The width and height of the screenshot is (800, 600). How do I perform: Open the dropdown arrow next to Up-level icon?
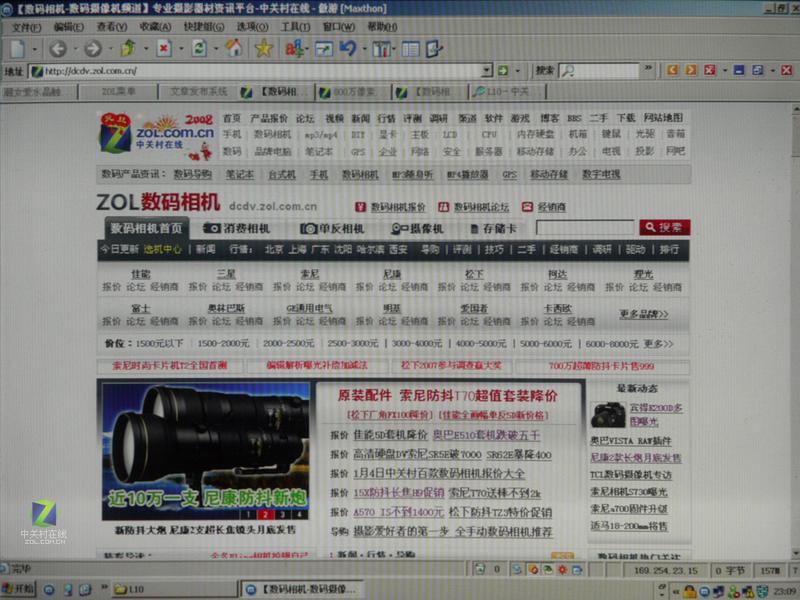(146, 49)
